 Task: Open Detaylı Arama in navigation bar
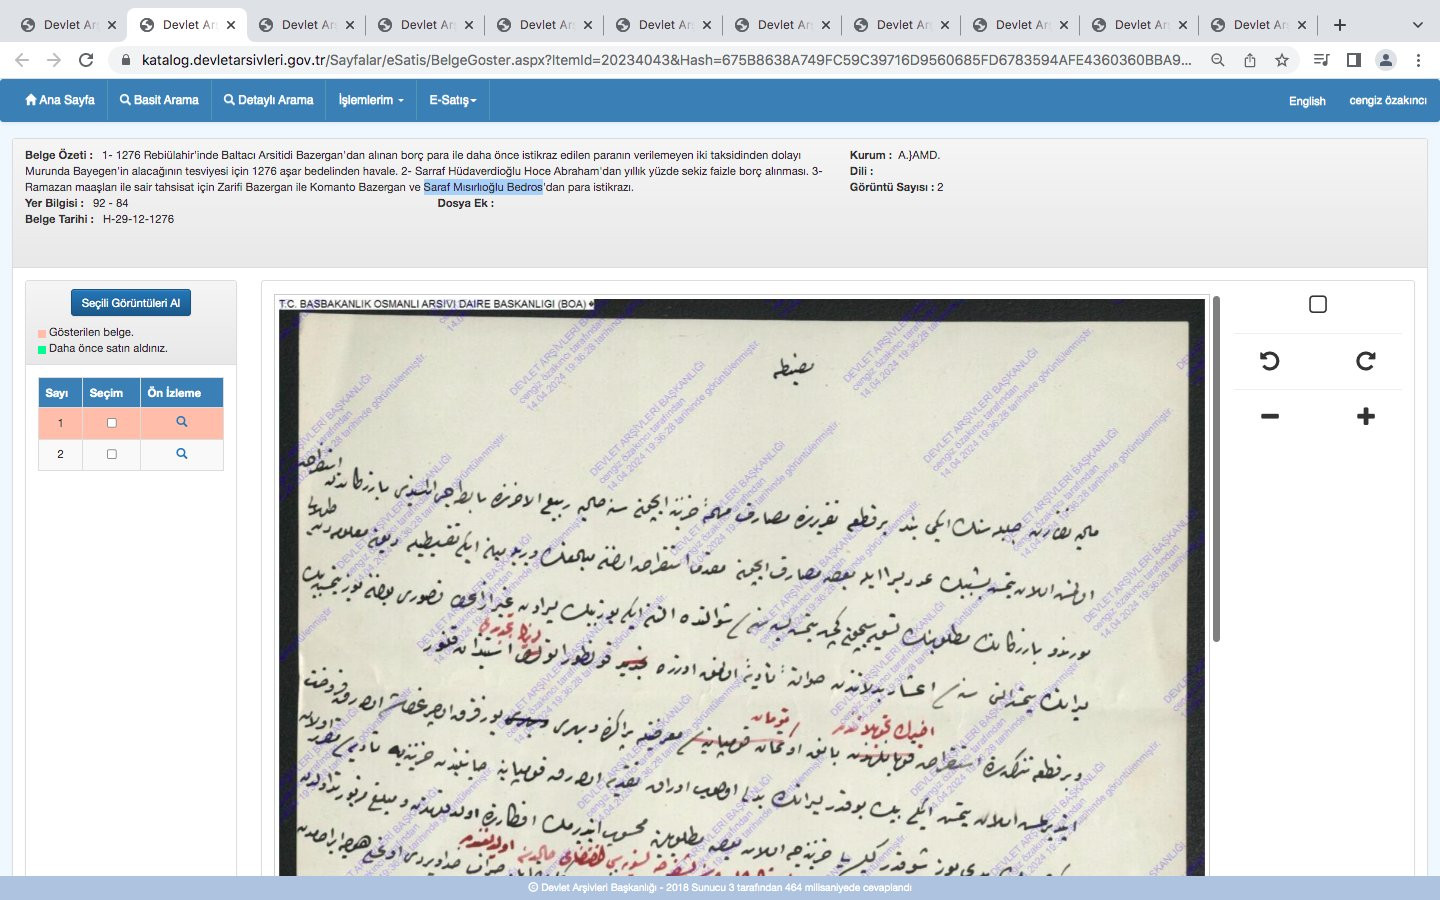[268, 100]
